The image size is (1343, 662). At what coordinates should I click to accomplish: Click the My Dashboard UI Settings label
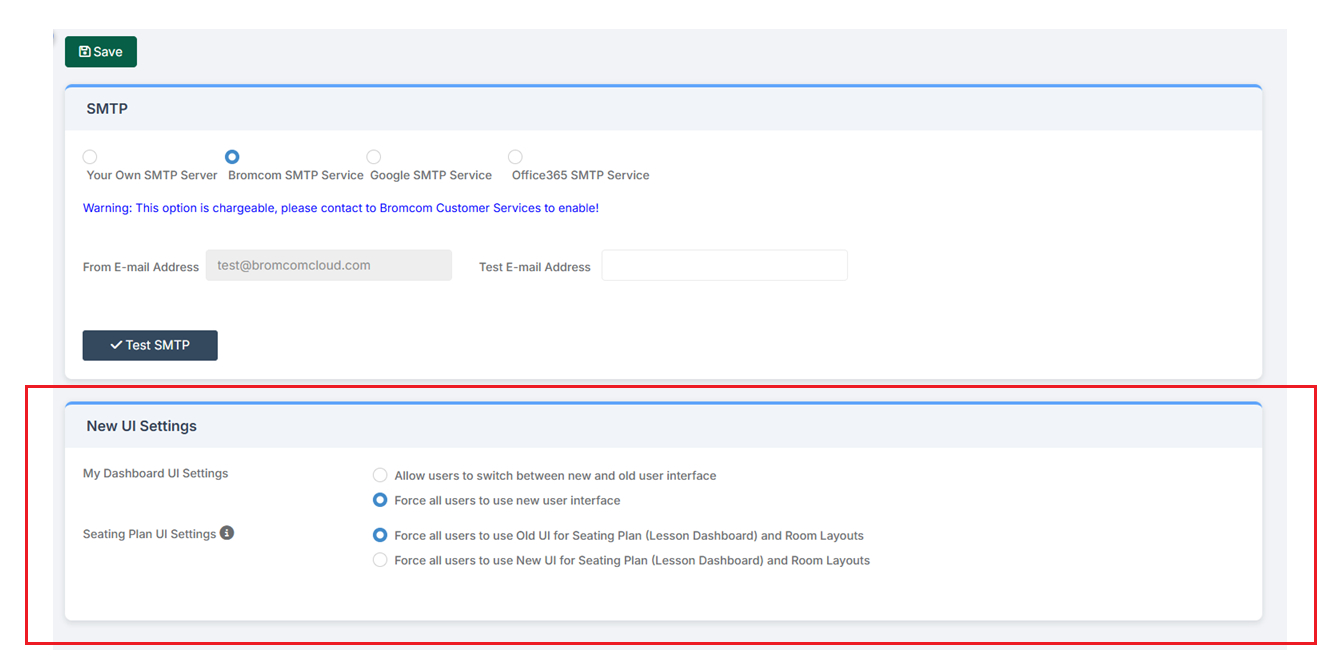coord(155,474)
